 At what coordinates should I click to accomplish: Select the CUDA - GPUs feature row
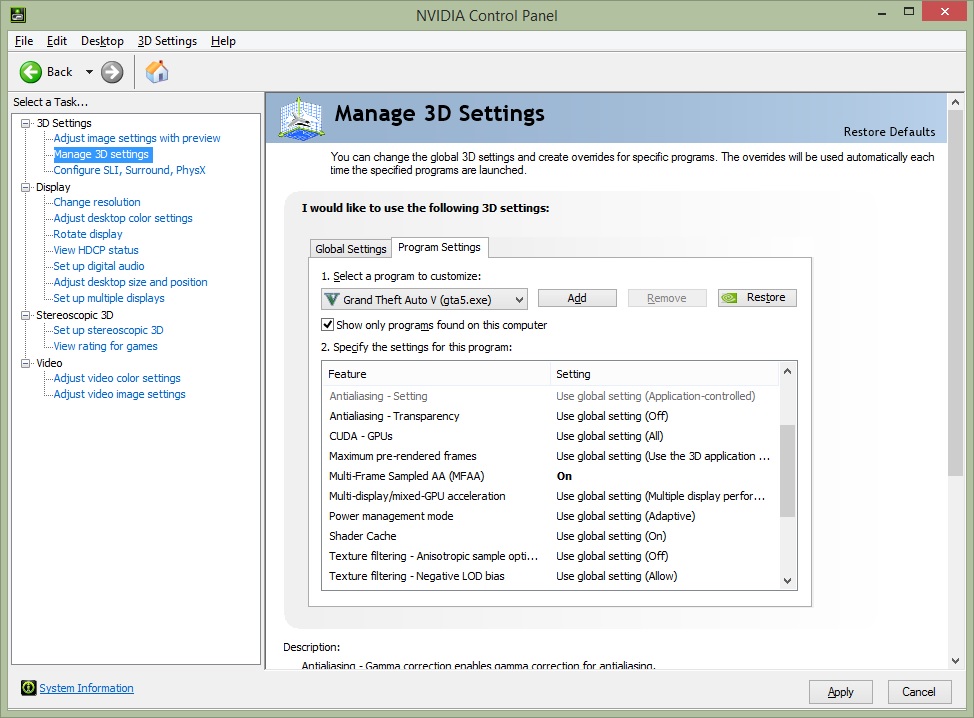point(551,436)
